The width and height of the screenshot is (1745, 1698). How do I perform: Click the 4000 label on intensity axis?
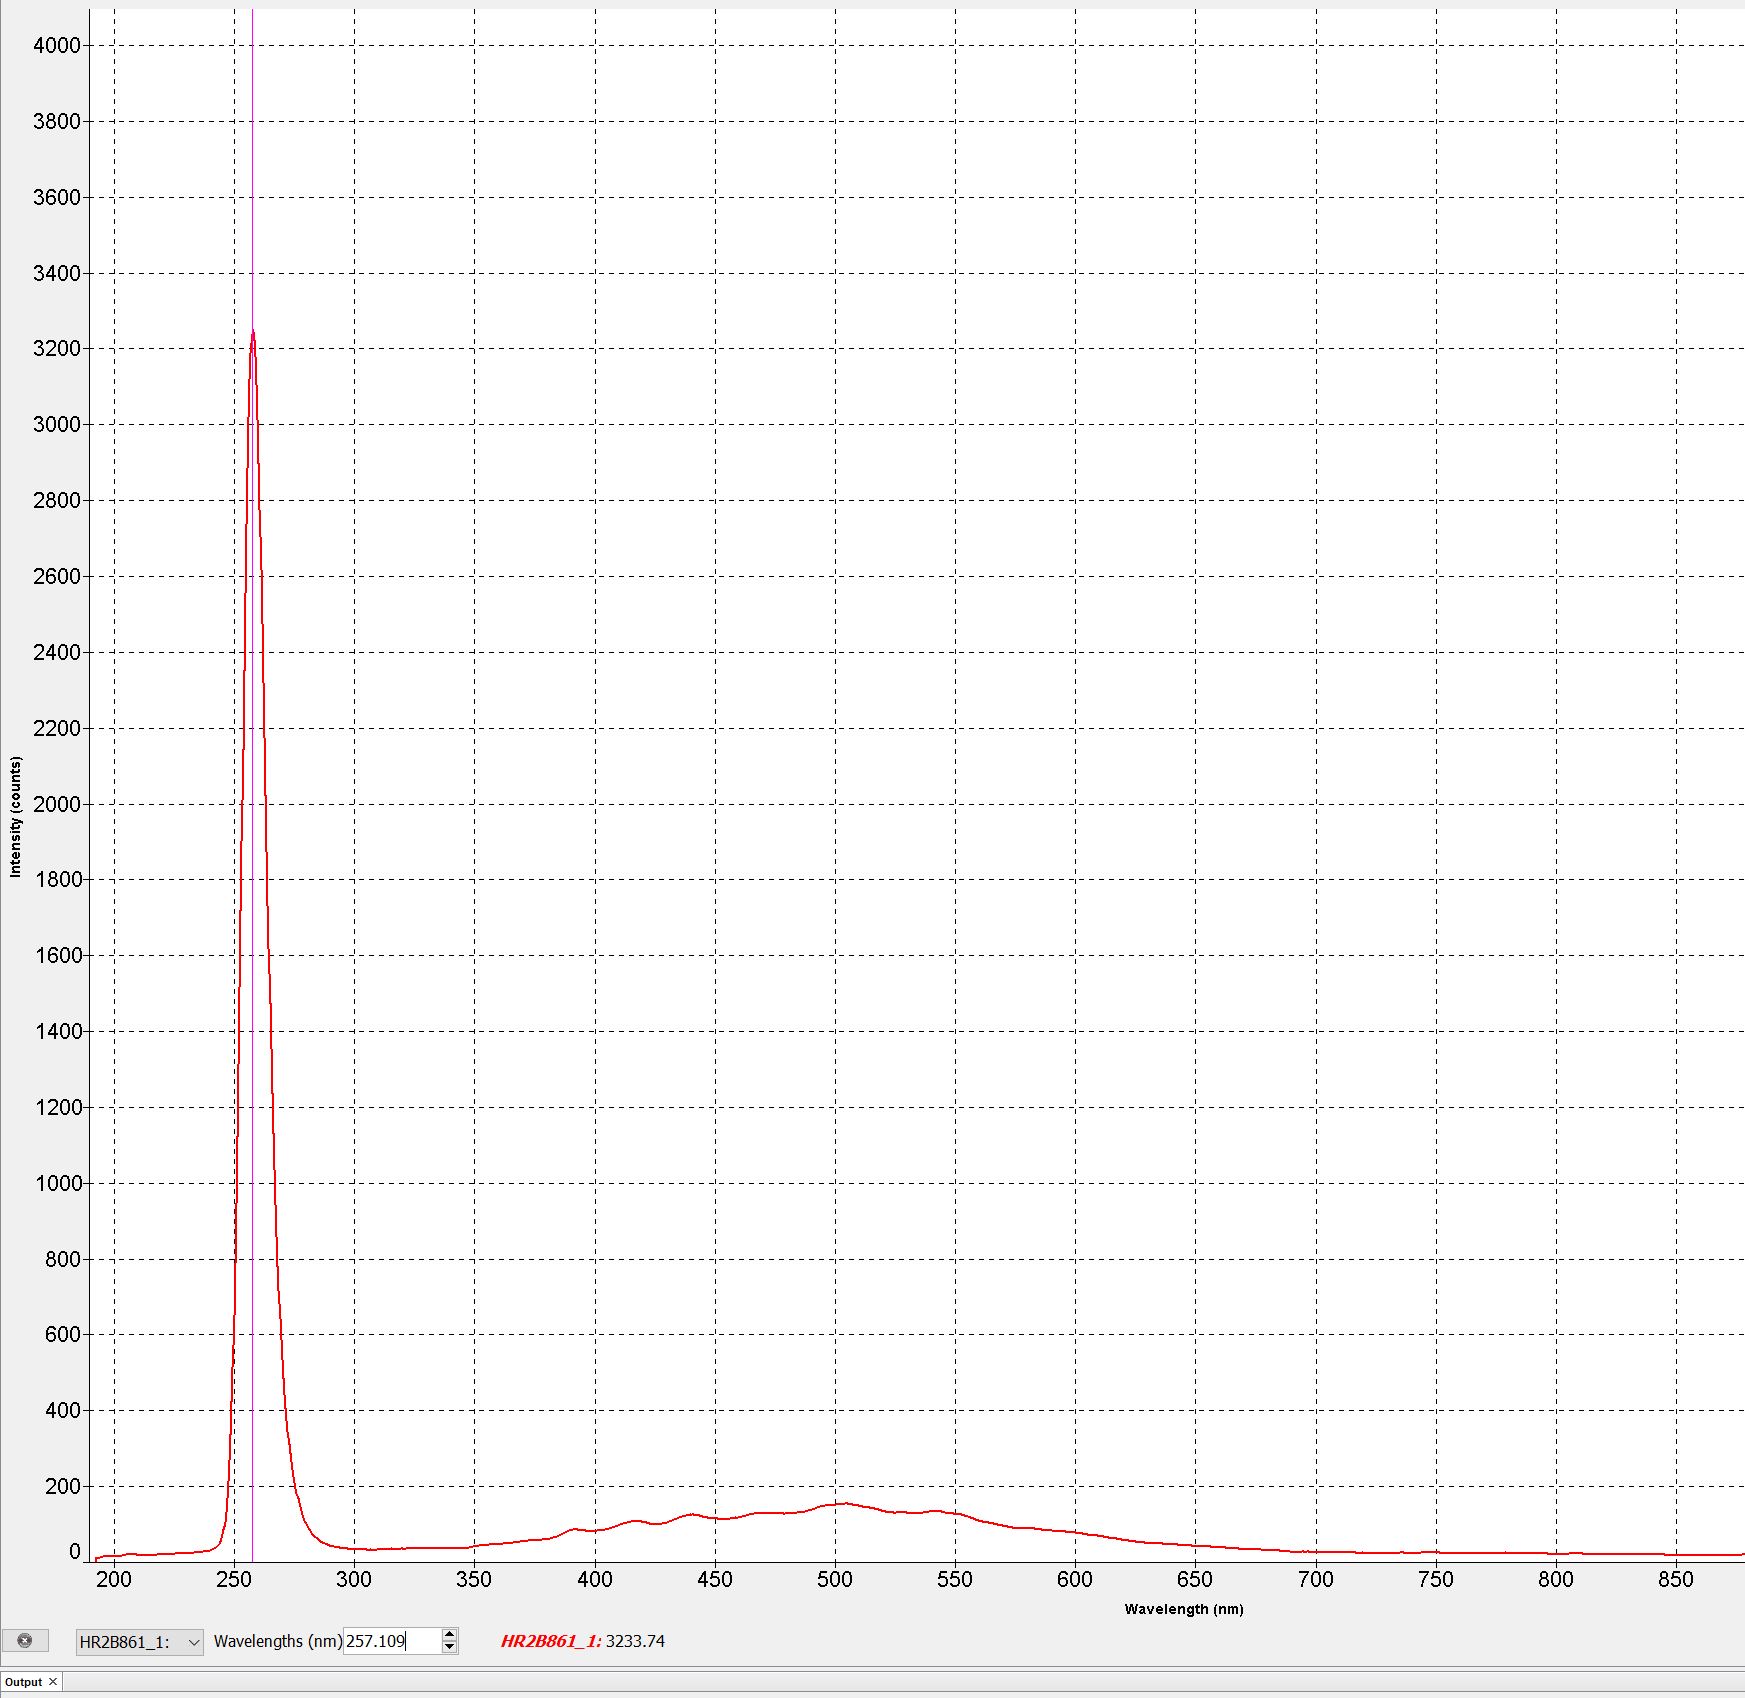tap(56, 45)
